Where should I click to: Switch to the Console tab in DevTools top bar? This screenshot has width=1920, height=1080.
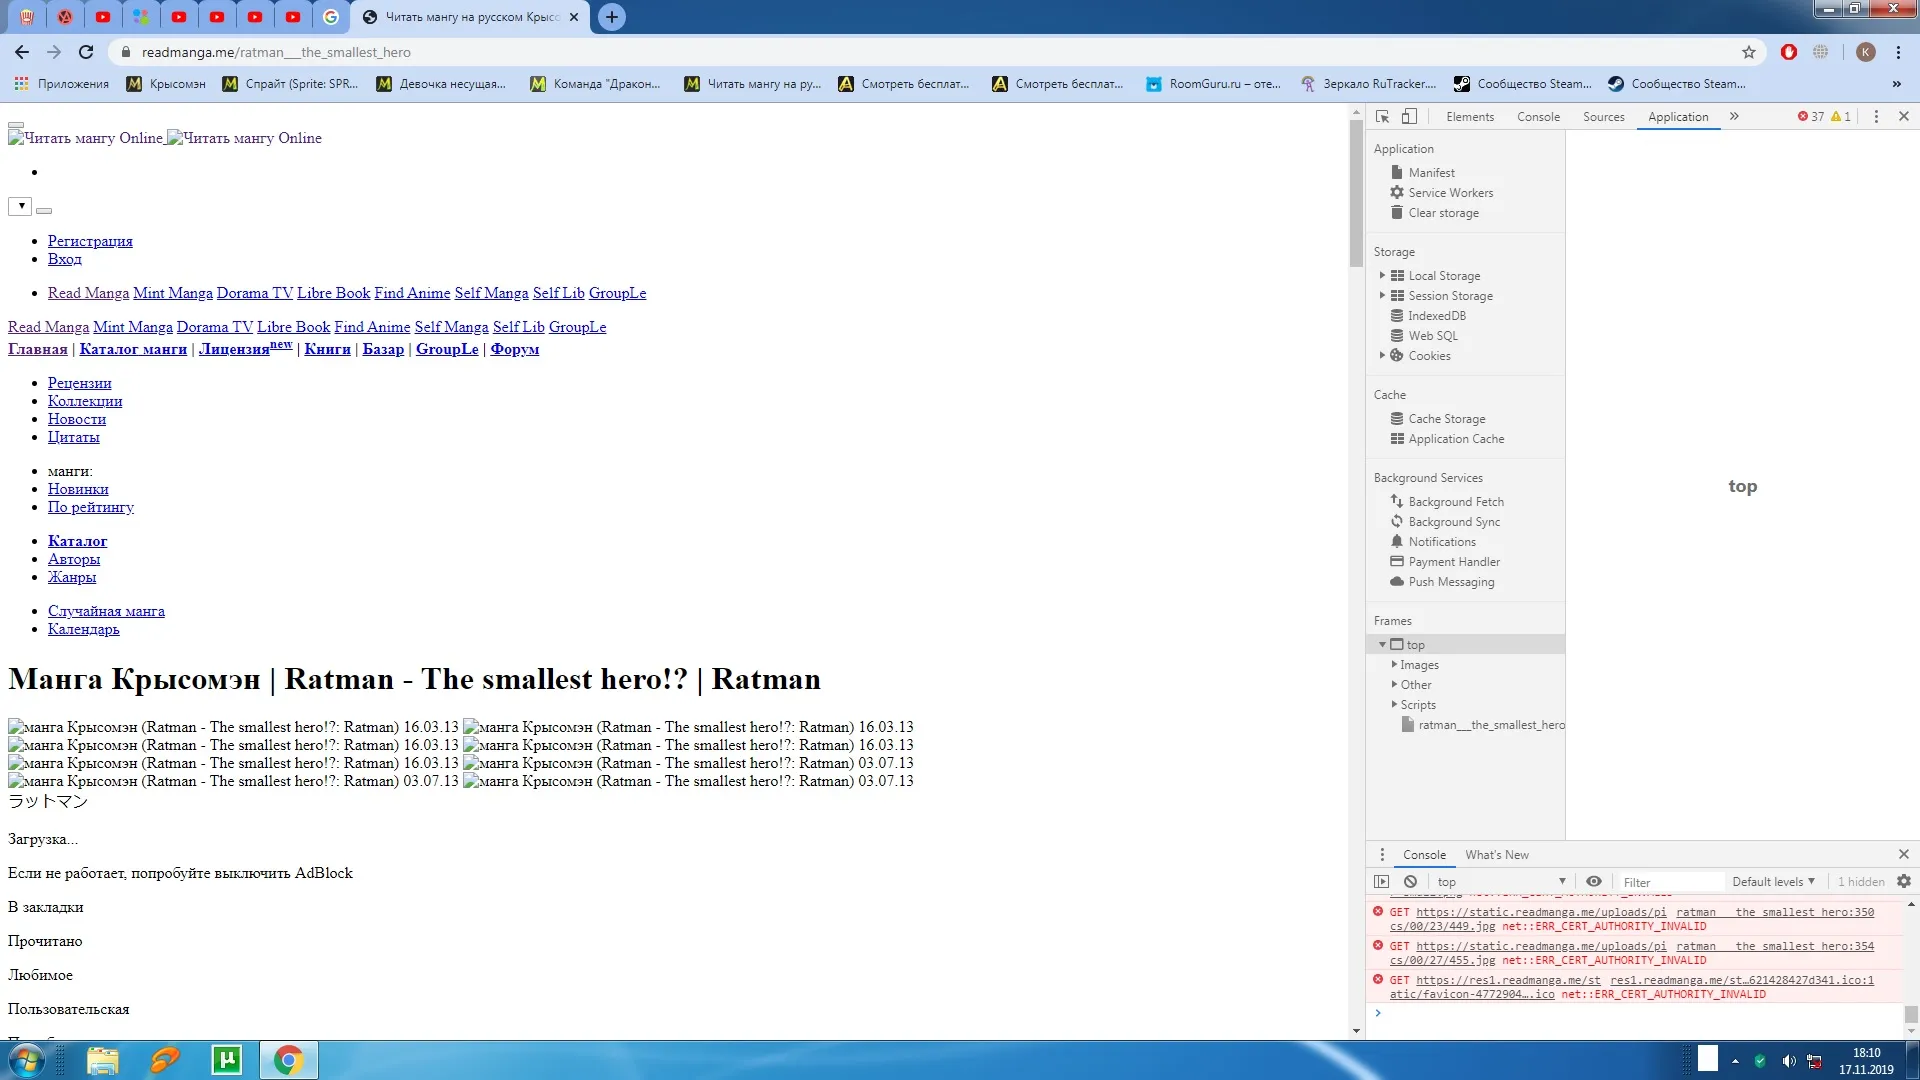coord(1538,117)
